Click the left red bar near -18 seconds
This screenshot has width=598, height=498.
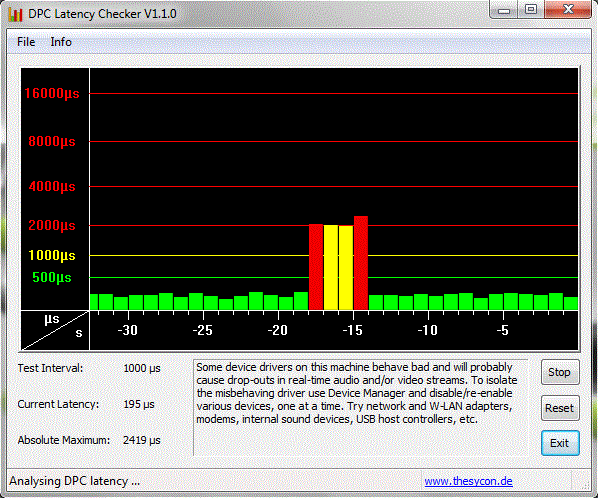click(x=316, y=267)
